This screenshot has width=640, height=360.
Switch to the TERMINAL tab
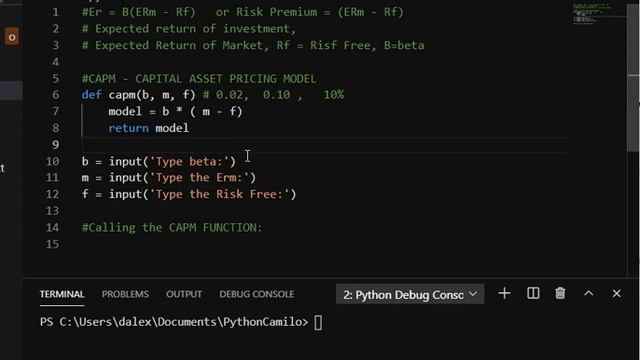62,294
